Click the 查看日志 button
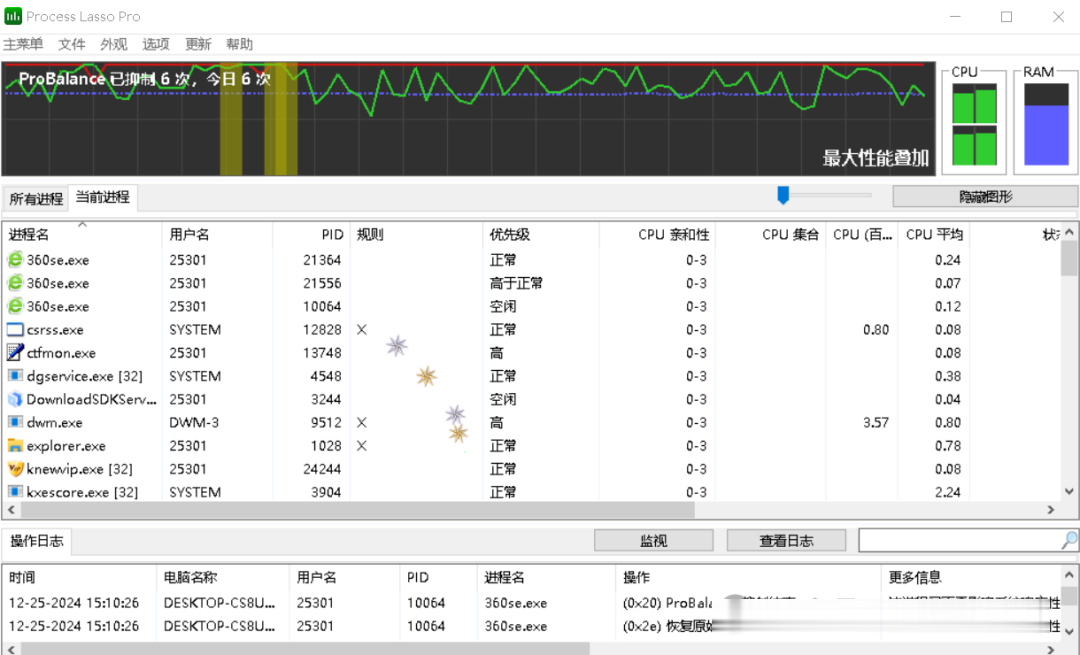 pos(786,541)
